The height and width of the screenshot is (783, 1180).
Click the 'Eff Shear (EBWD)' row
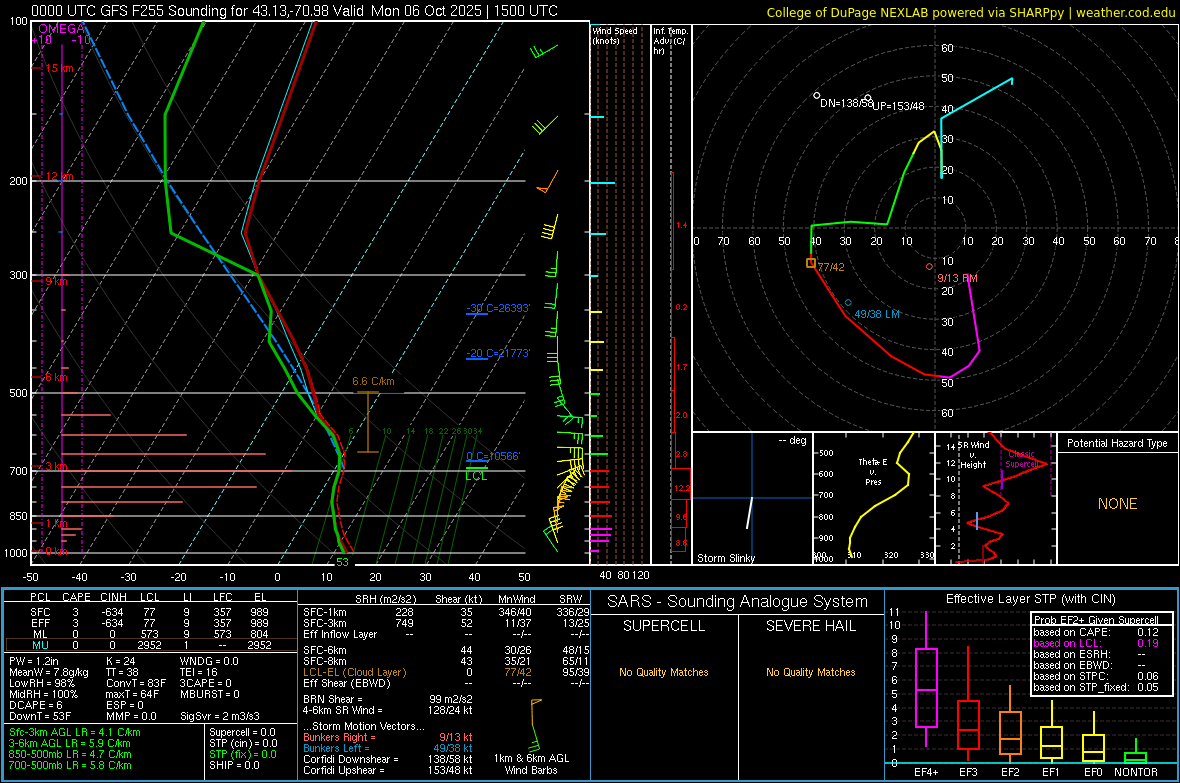(446, 684)
